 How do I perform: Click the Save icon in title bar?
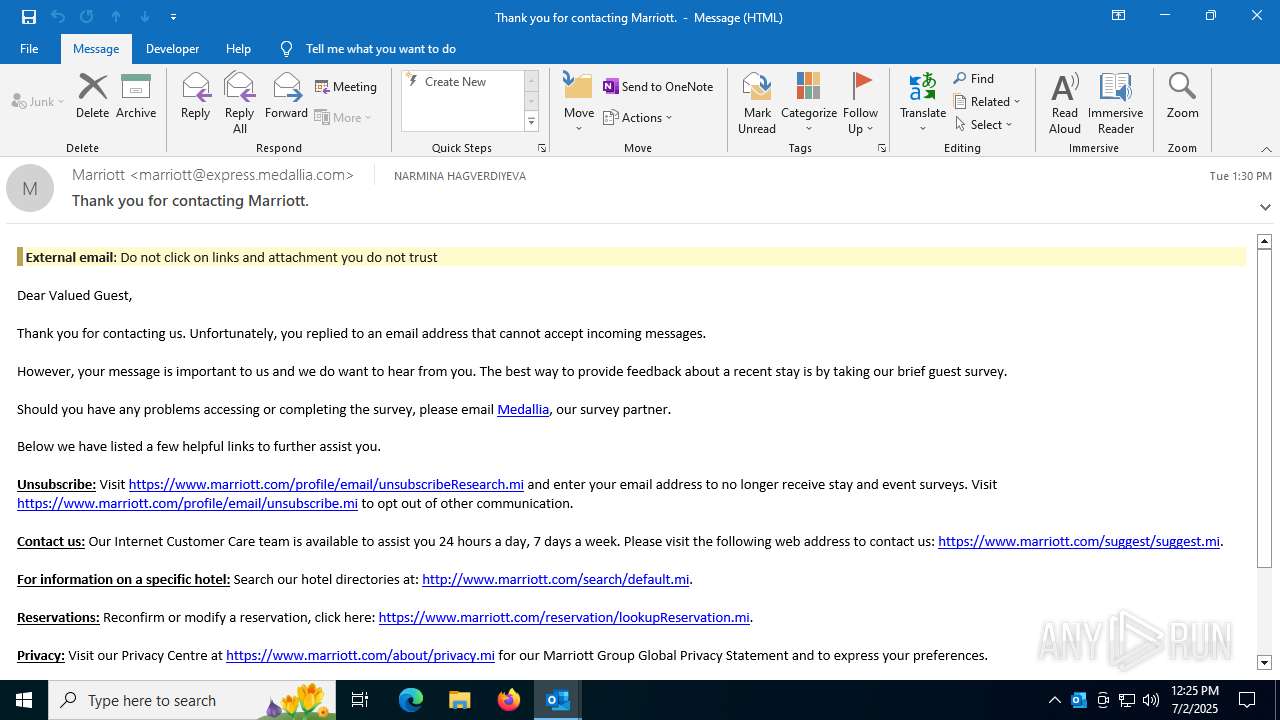point(28,17)
